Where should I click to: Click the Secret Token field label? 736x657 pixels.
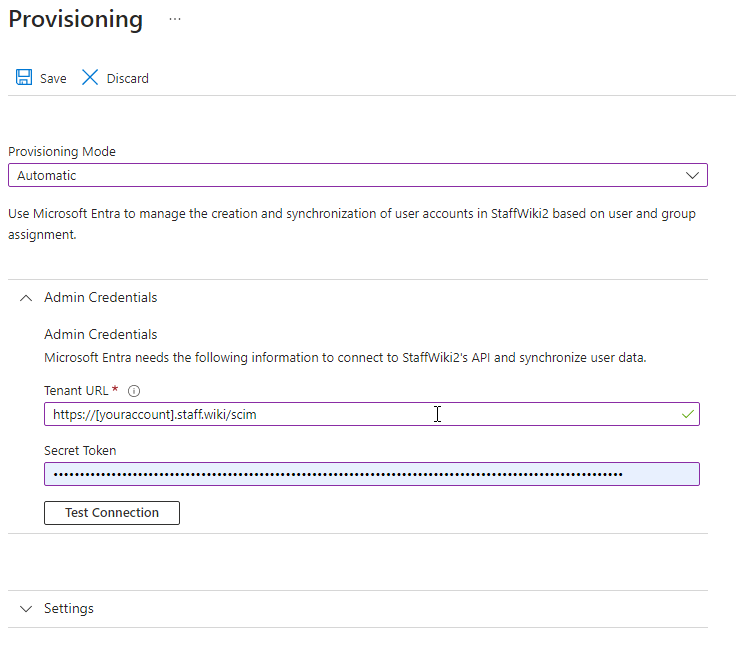(80, 451)
